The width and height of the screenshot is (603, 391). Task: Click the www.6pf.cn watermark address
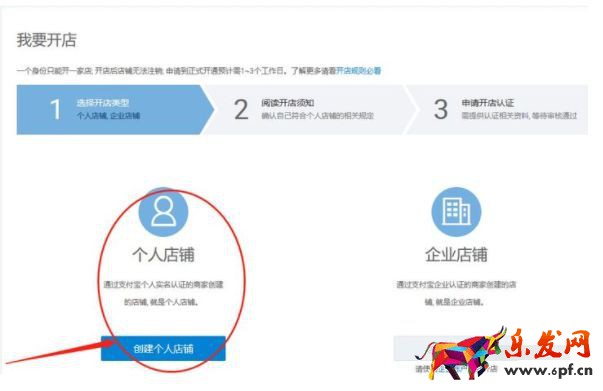(549, 371)
